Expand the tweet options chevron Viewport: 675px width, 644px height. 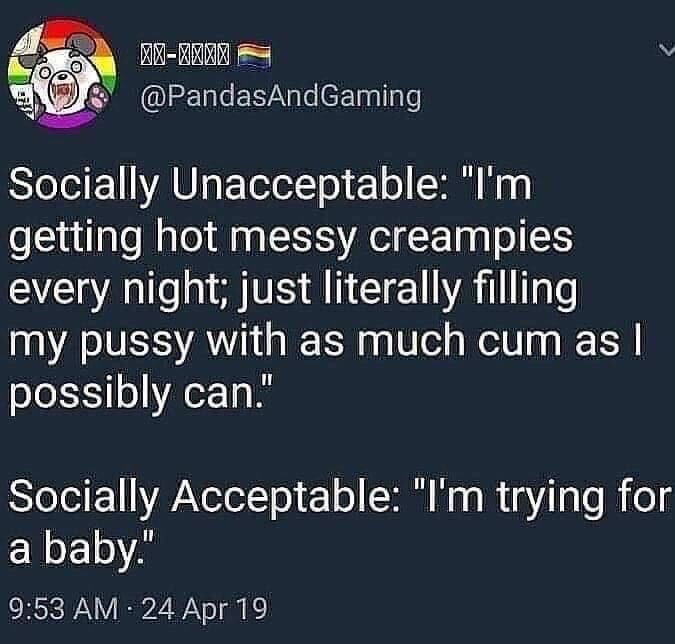[666, 49]
